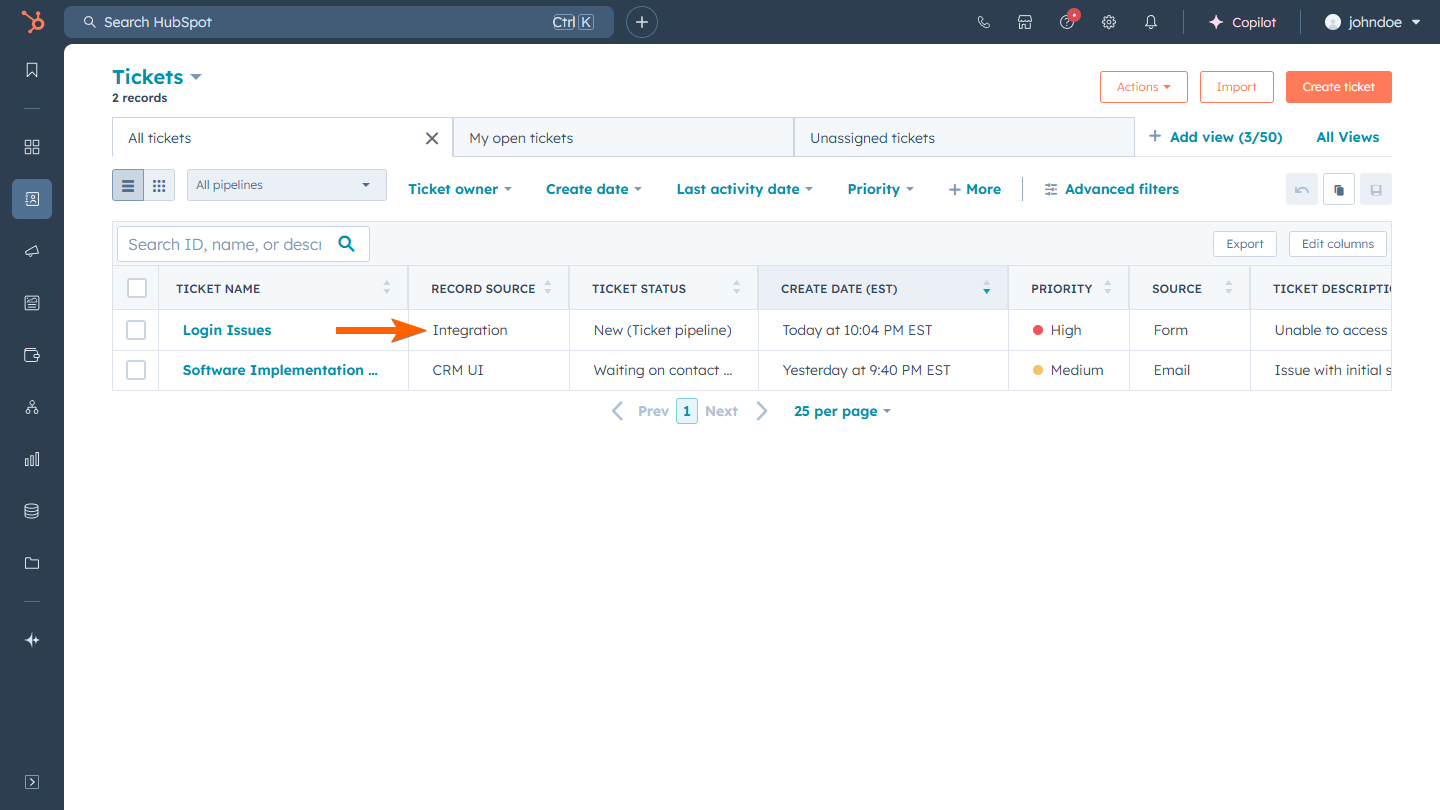The height and width of the screenshot is (810, 1440).
Task: Select the Login Issues ticket checkbox
Action: click(136, 330)
